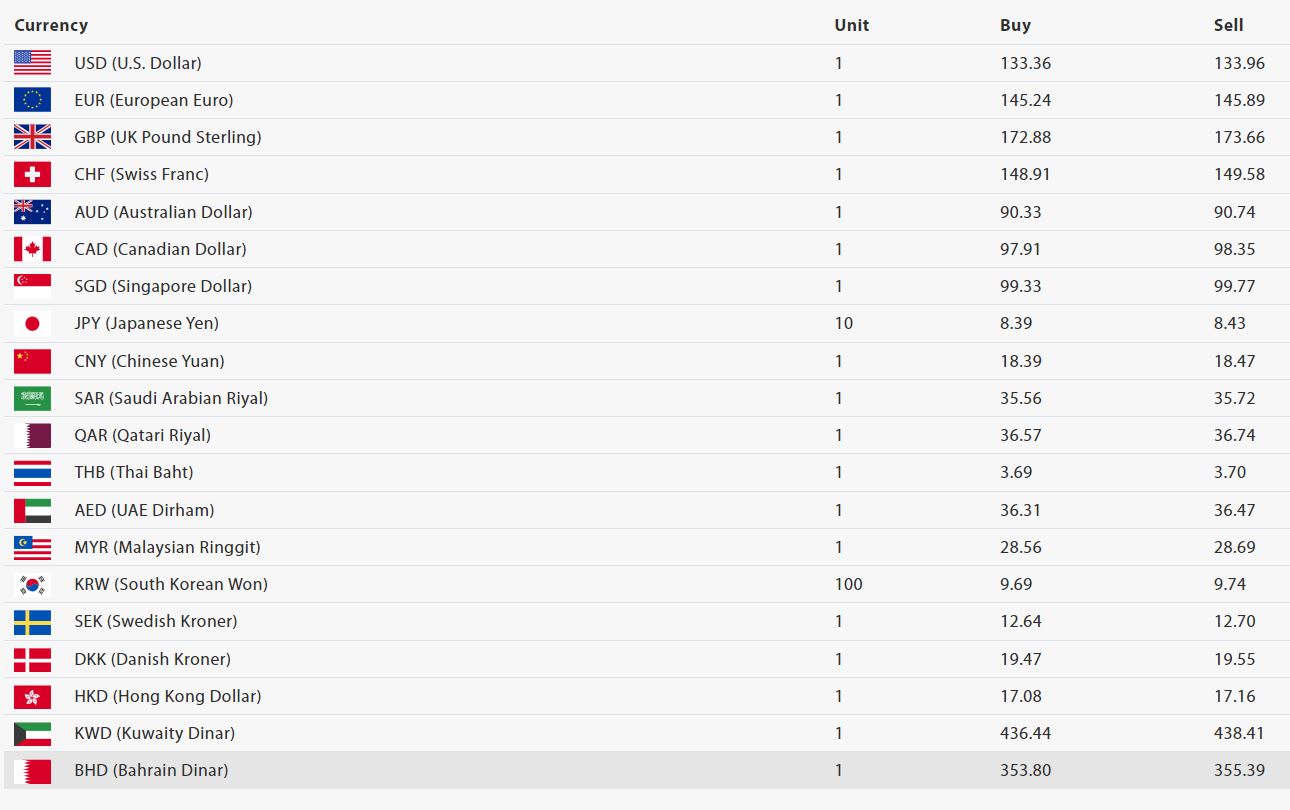
Task: Click the Buy column header
Action: pos(1015,25)
